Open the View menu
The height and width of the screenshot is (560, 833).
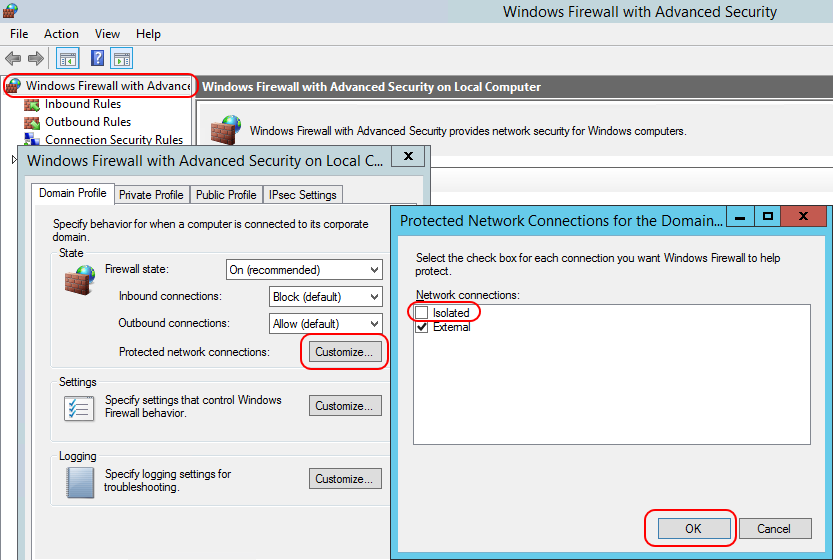[107, 34]
